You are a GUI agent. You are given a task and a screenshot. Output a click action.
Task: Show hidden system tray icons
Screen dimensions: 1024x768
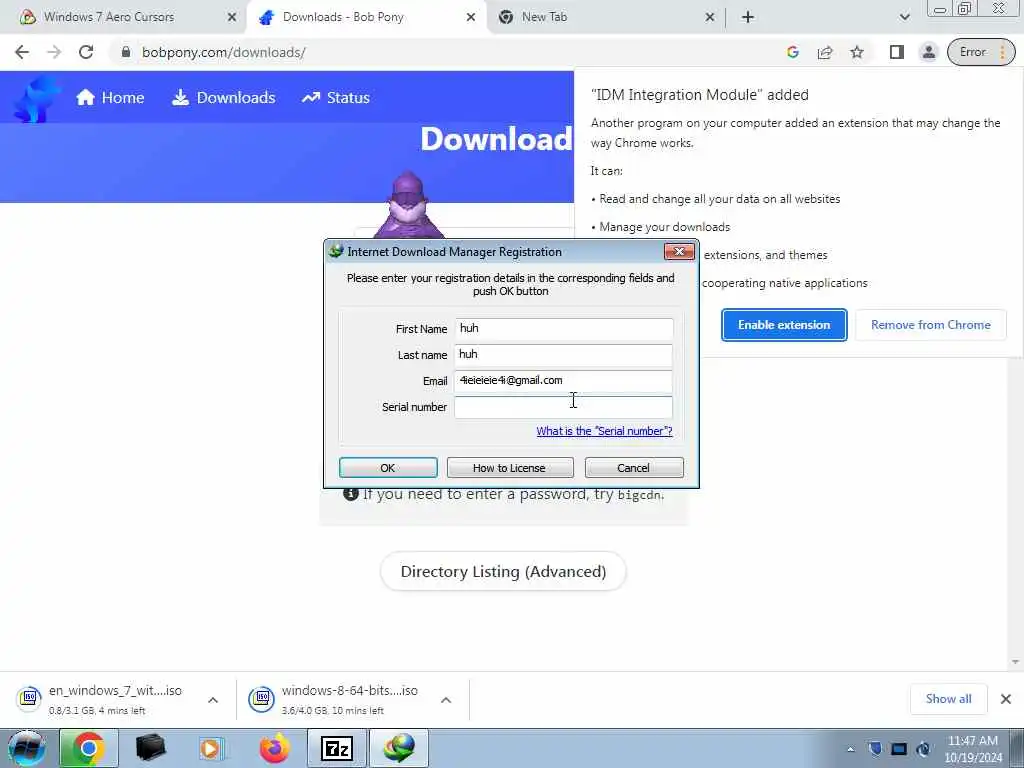850,749
